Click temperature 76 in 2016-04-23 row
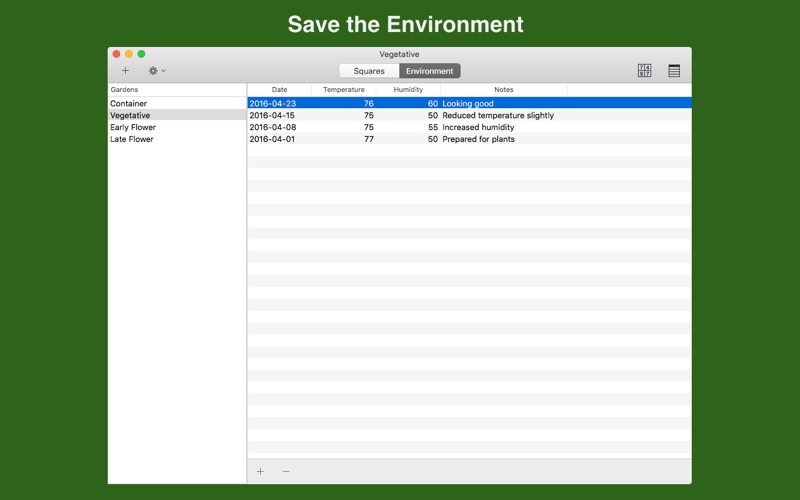Viewport: 800px width, 500px height. (x=369, y=103)
